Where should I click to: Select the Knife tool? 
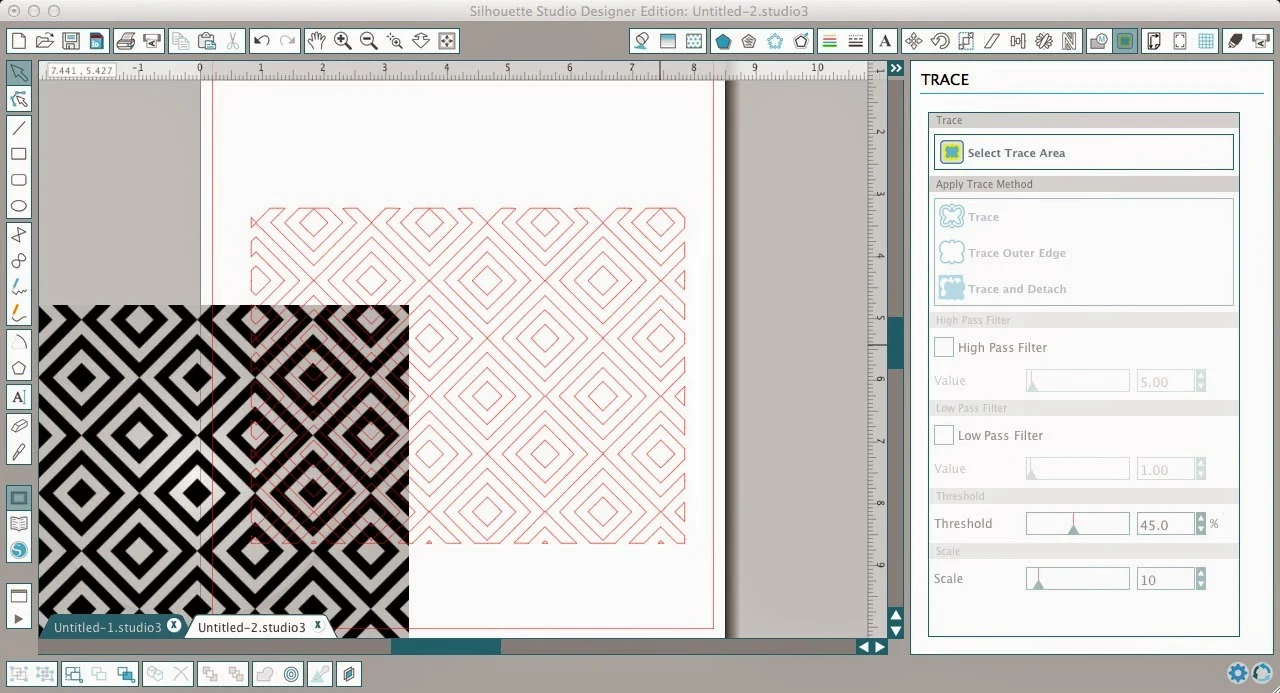tap(17, 452)
